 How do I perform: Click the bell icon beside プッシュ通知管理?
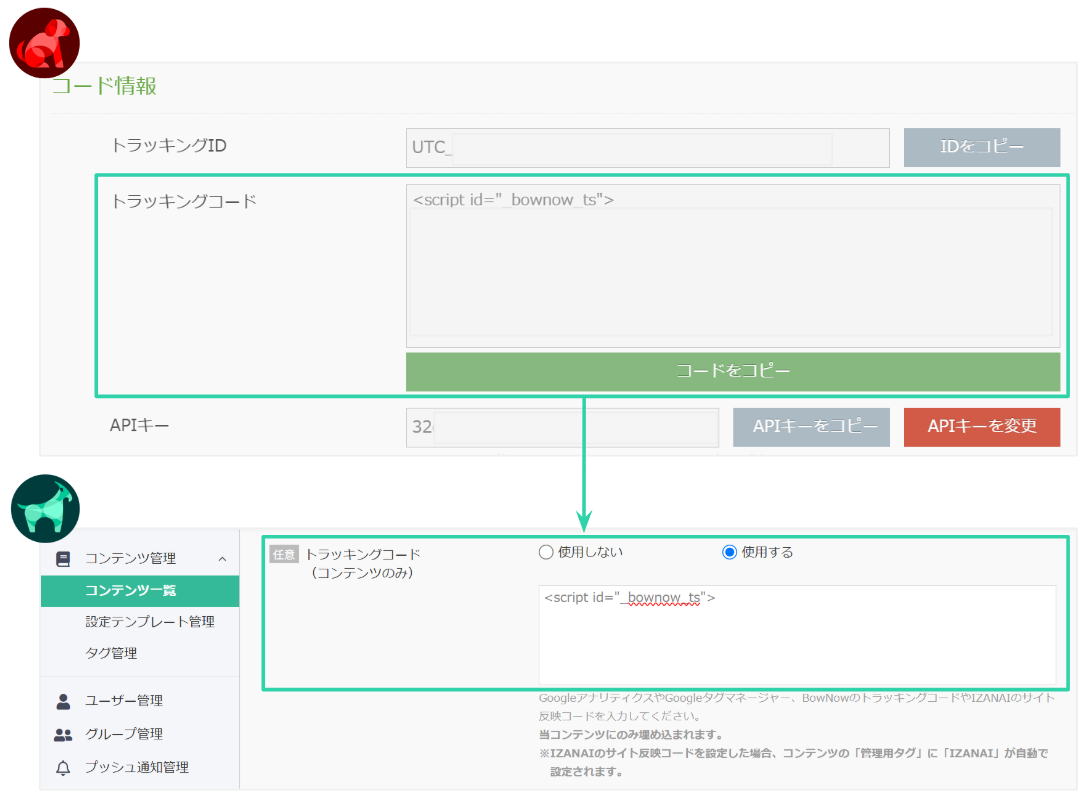63,768
